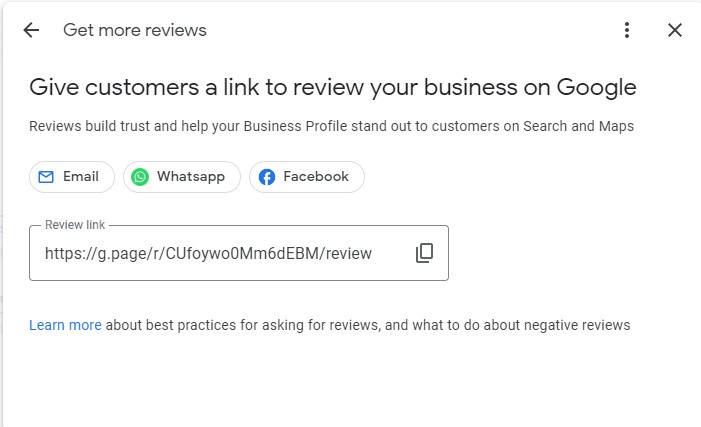
Task: Share review link via Whatsapp button
Action: click(x=182, y=177)
